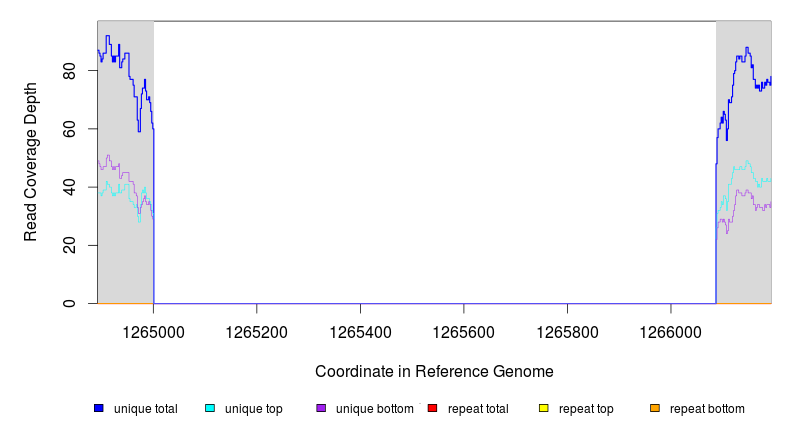This screenshot has height=432, width=792.
Task: Click the orange "repeat bottom" legend swatch
Action: [654, 409]
